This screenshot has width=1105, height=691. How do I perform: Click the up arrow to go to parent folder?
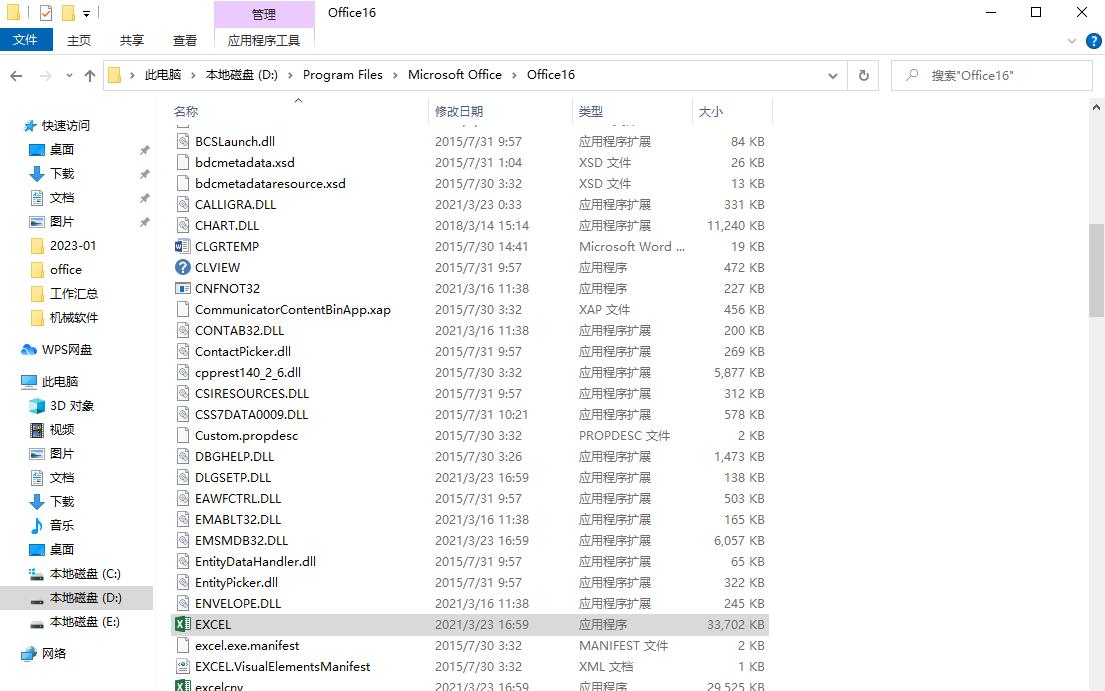tap(91, 75)
